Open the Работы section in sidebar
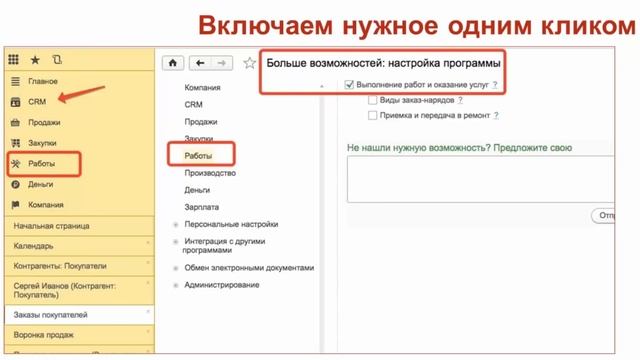640x360 pixels. [x=41, y=164]
